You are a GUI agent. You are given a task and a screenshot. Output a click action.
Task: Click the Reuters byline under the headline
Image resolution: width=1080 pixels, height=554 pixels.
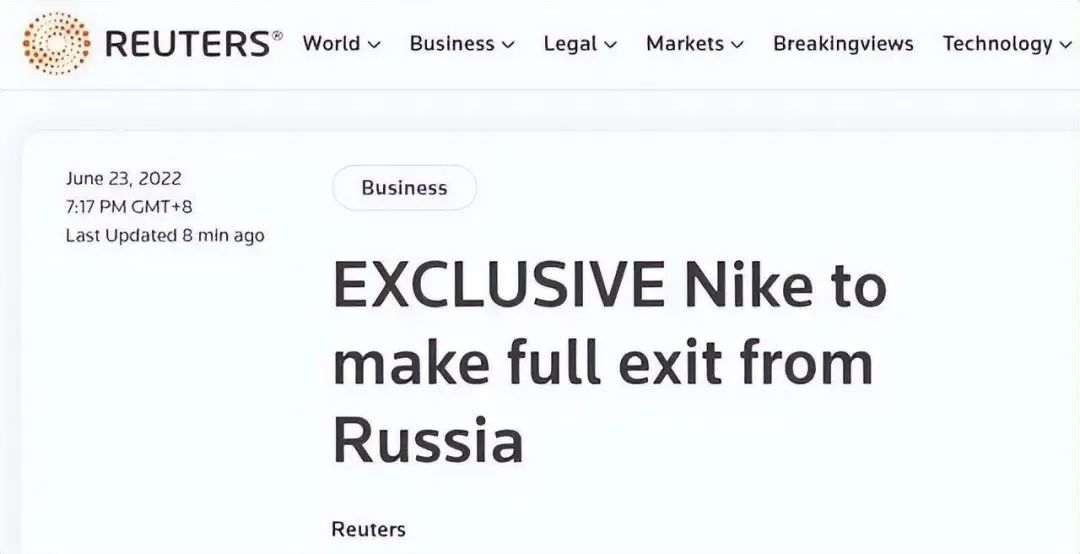(x=368, y=529)
